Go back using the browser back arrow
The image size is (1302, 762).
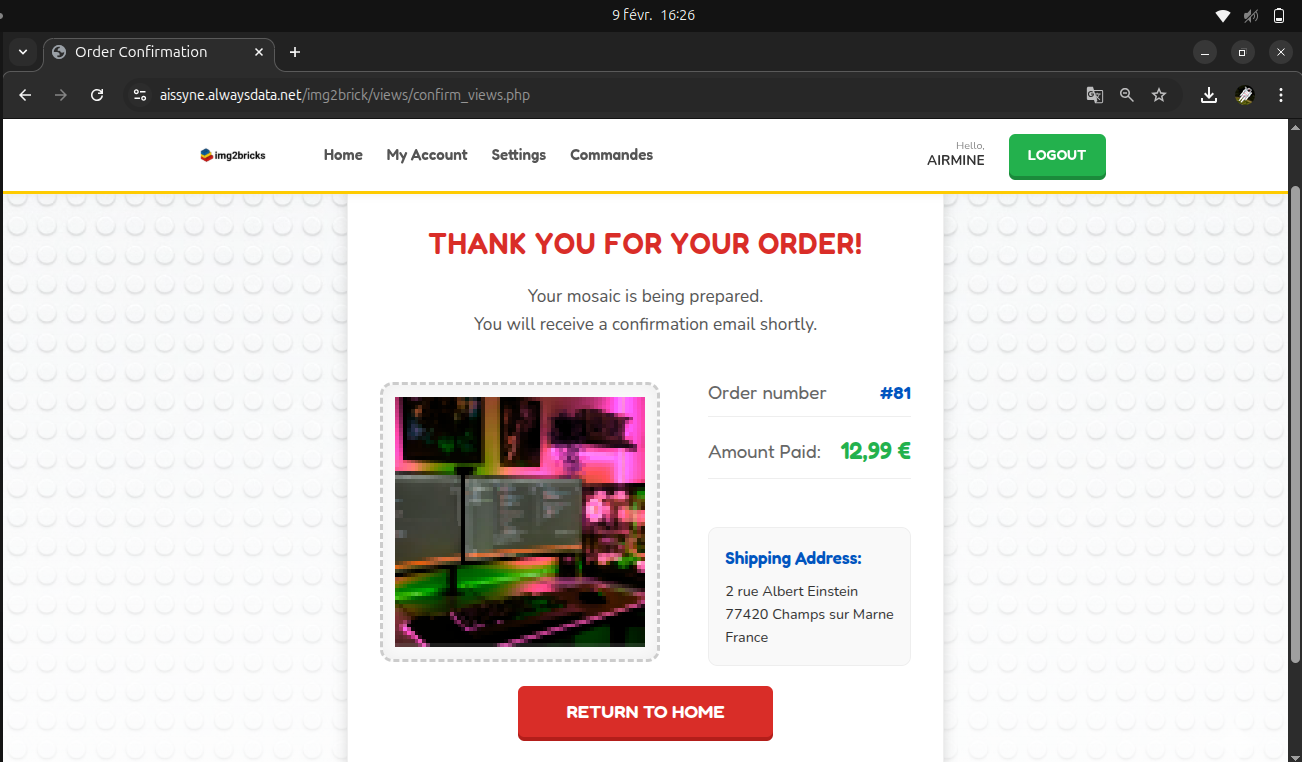click(26, 95)
